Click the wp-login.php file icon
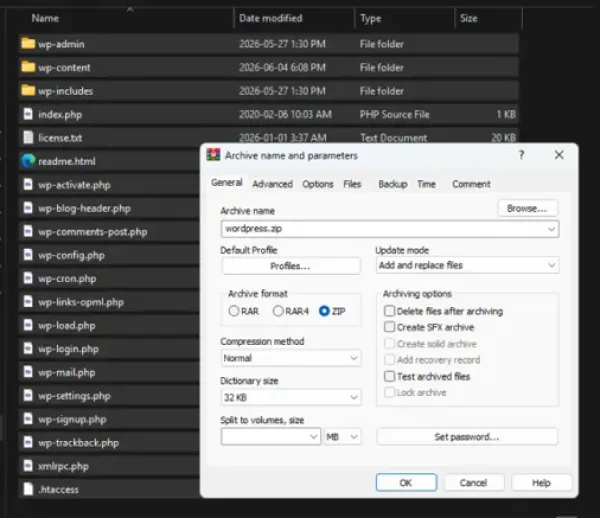 (28, 349)
